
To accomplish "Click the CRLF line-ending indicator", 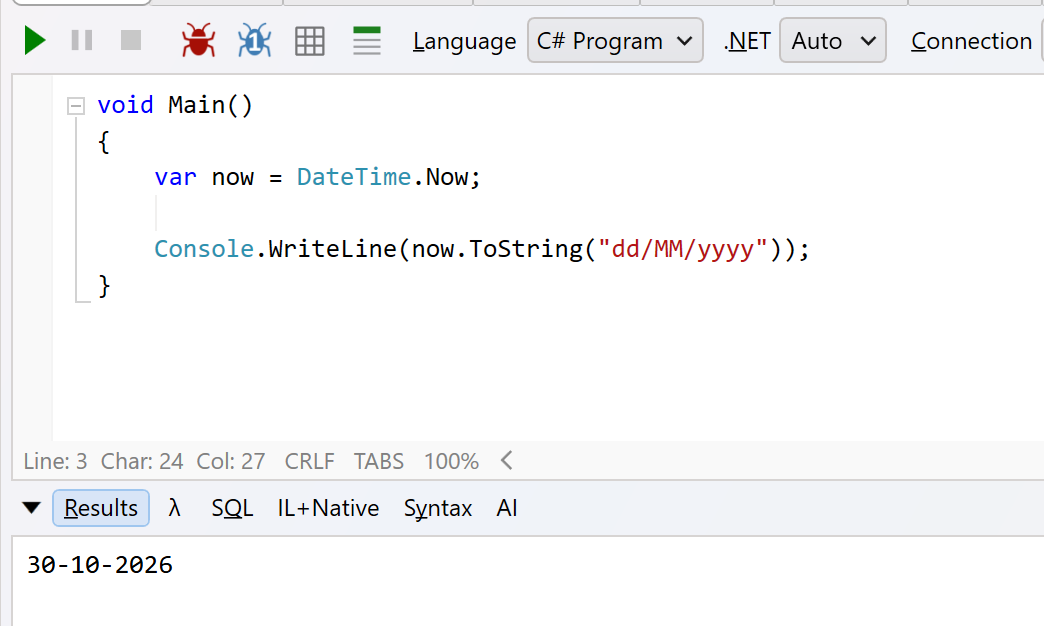I will pos(310,461).
